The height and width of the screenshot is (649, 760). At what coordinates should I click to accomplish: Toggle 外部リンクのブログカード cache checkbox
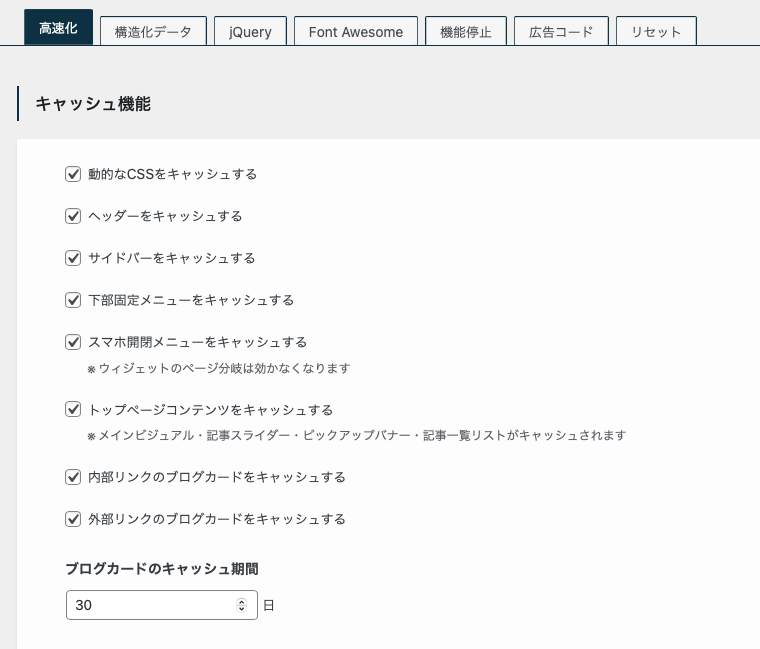point(73,519)
